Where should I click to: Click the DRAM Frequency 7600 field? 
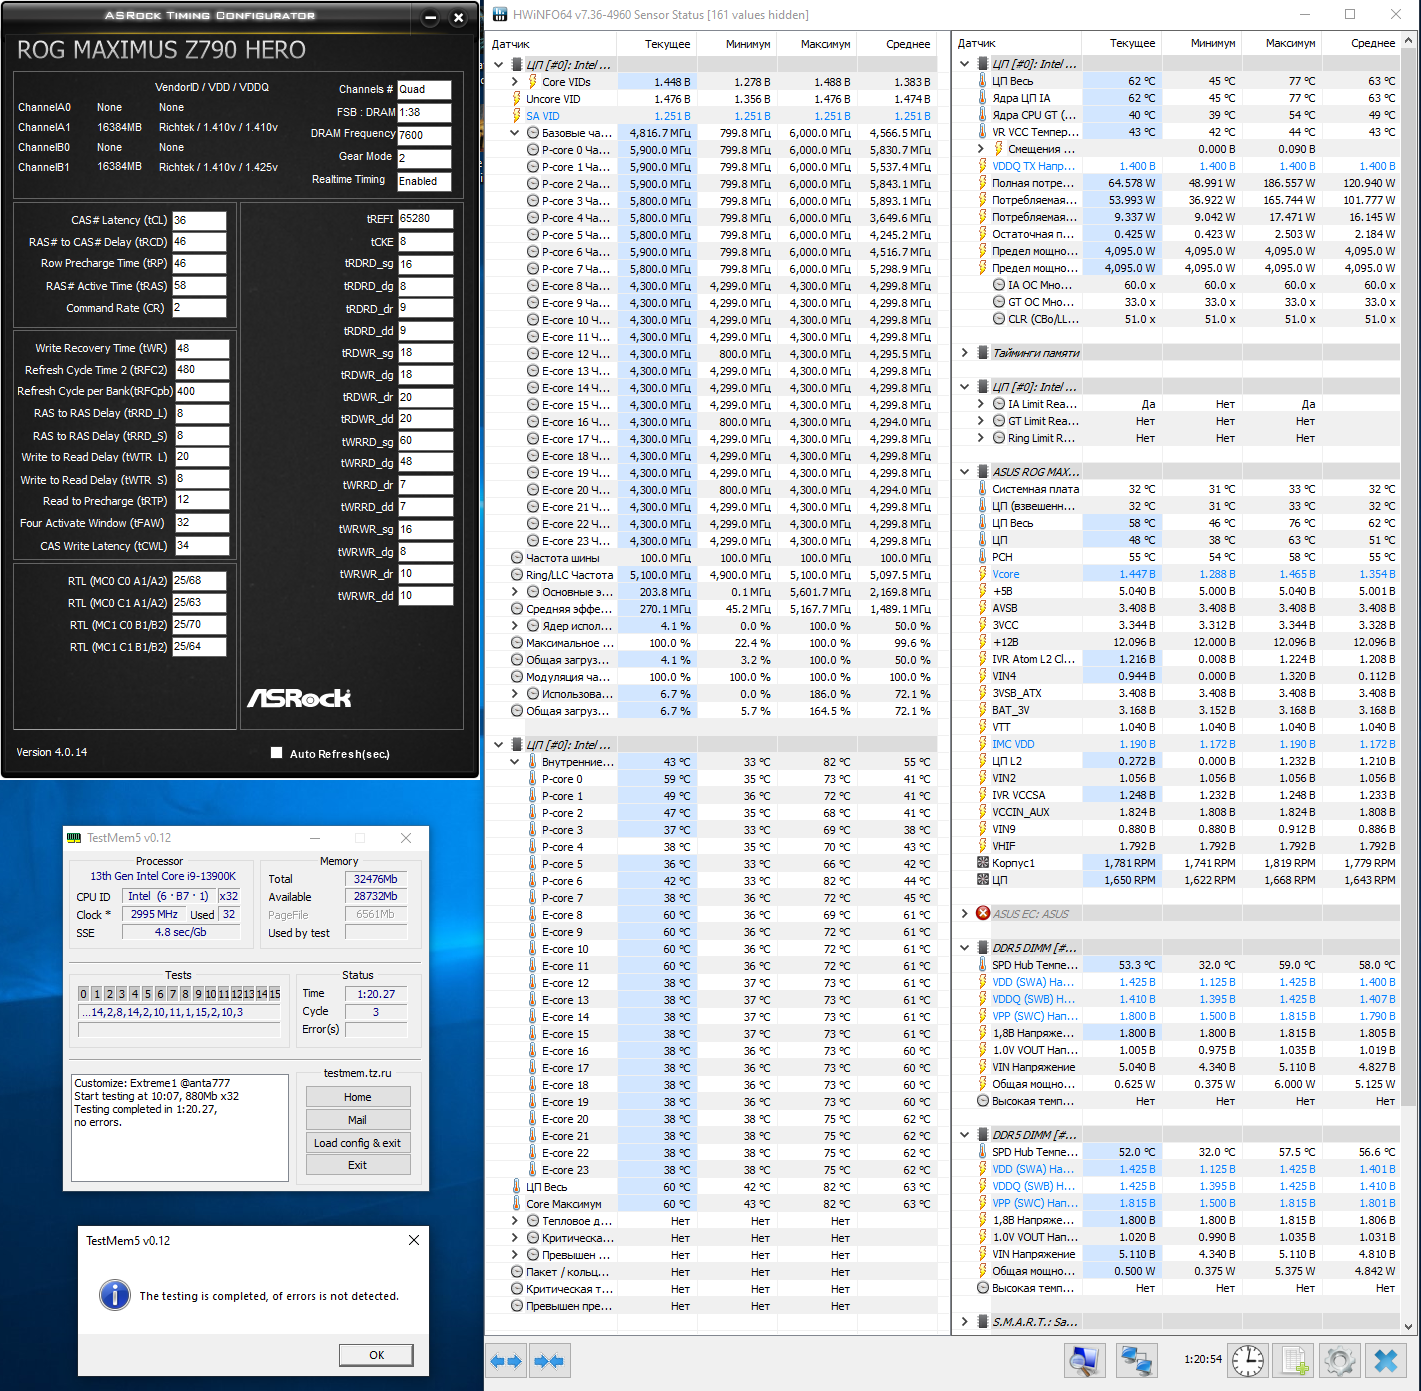tap(424, 135)
